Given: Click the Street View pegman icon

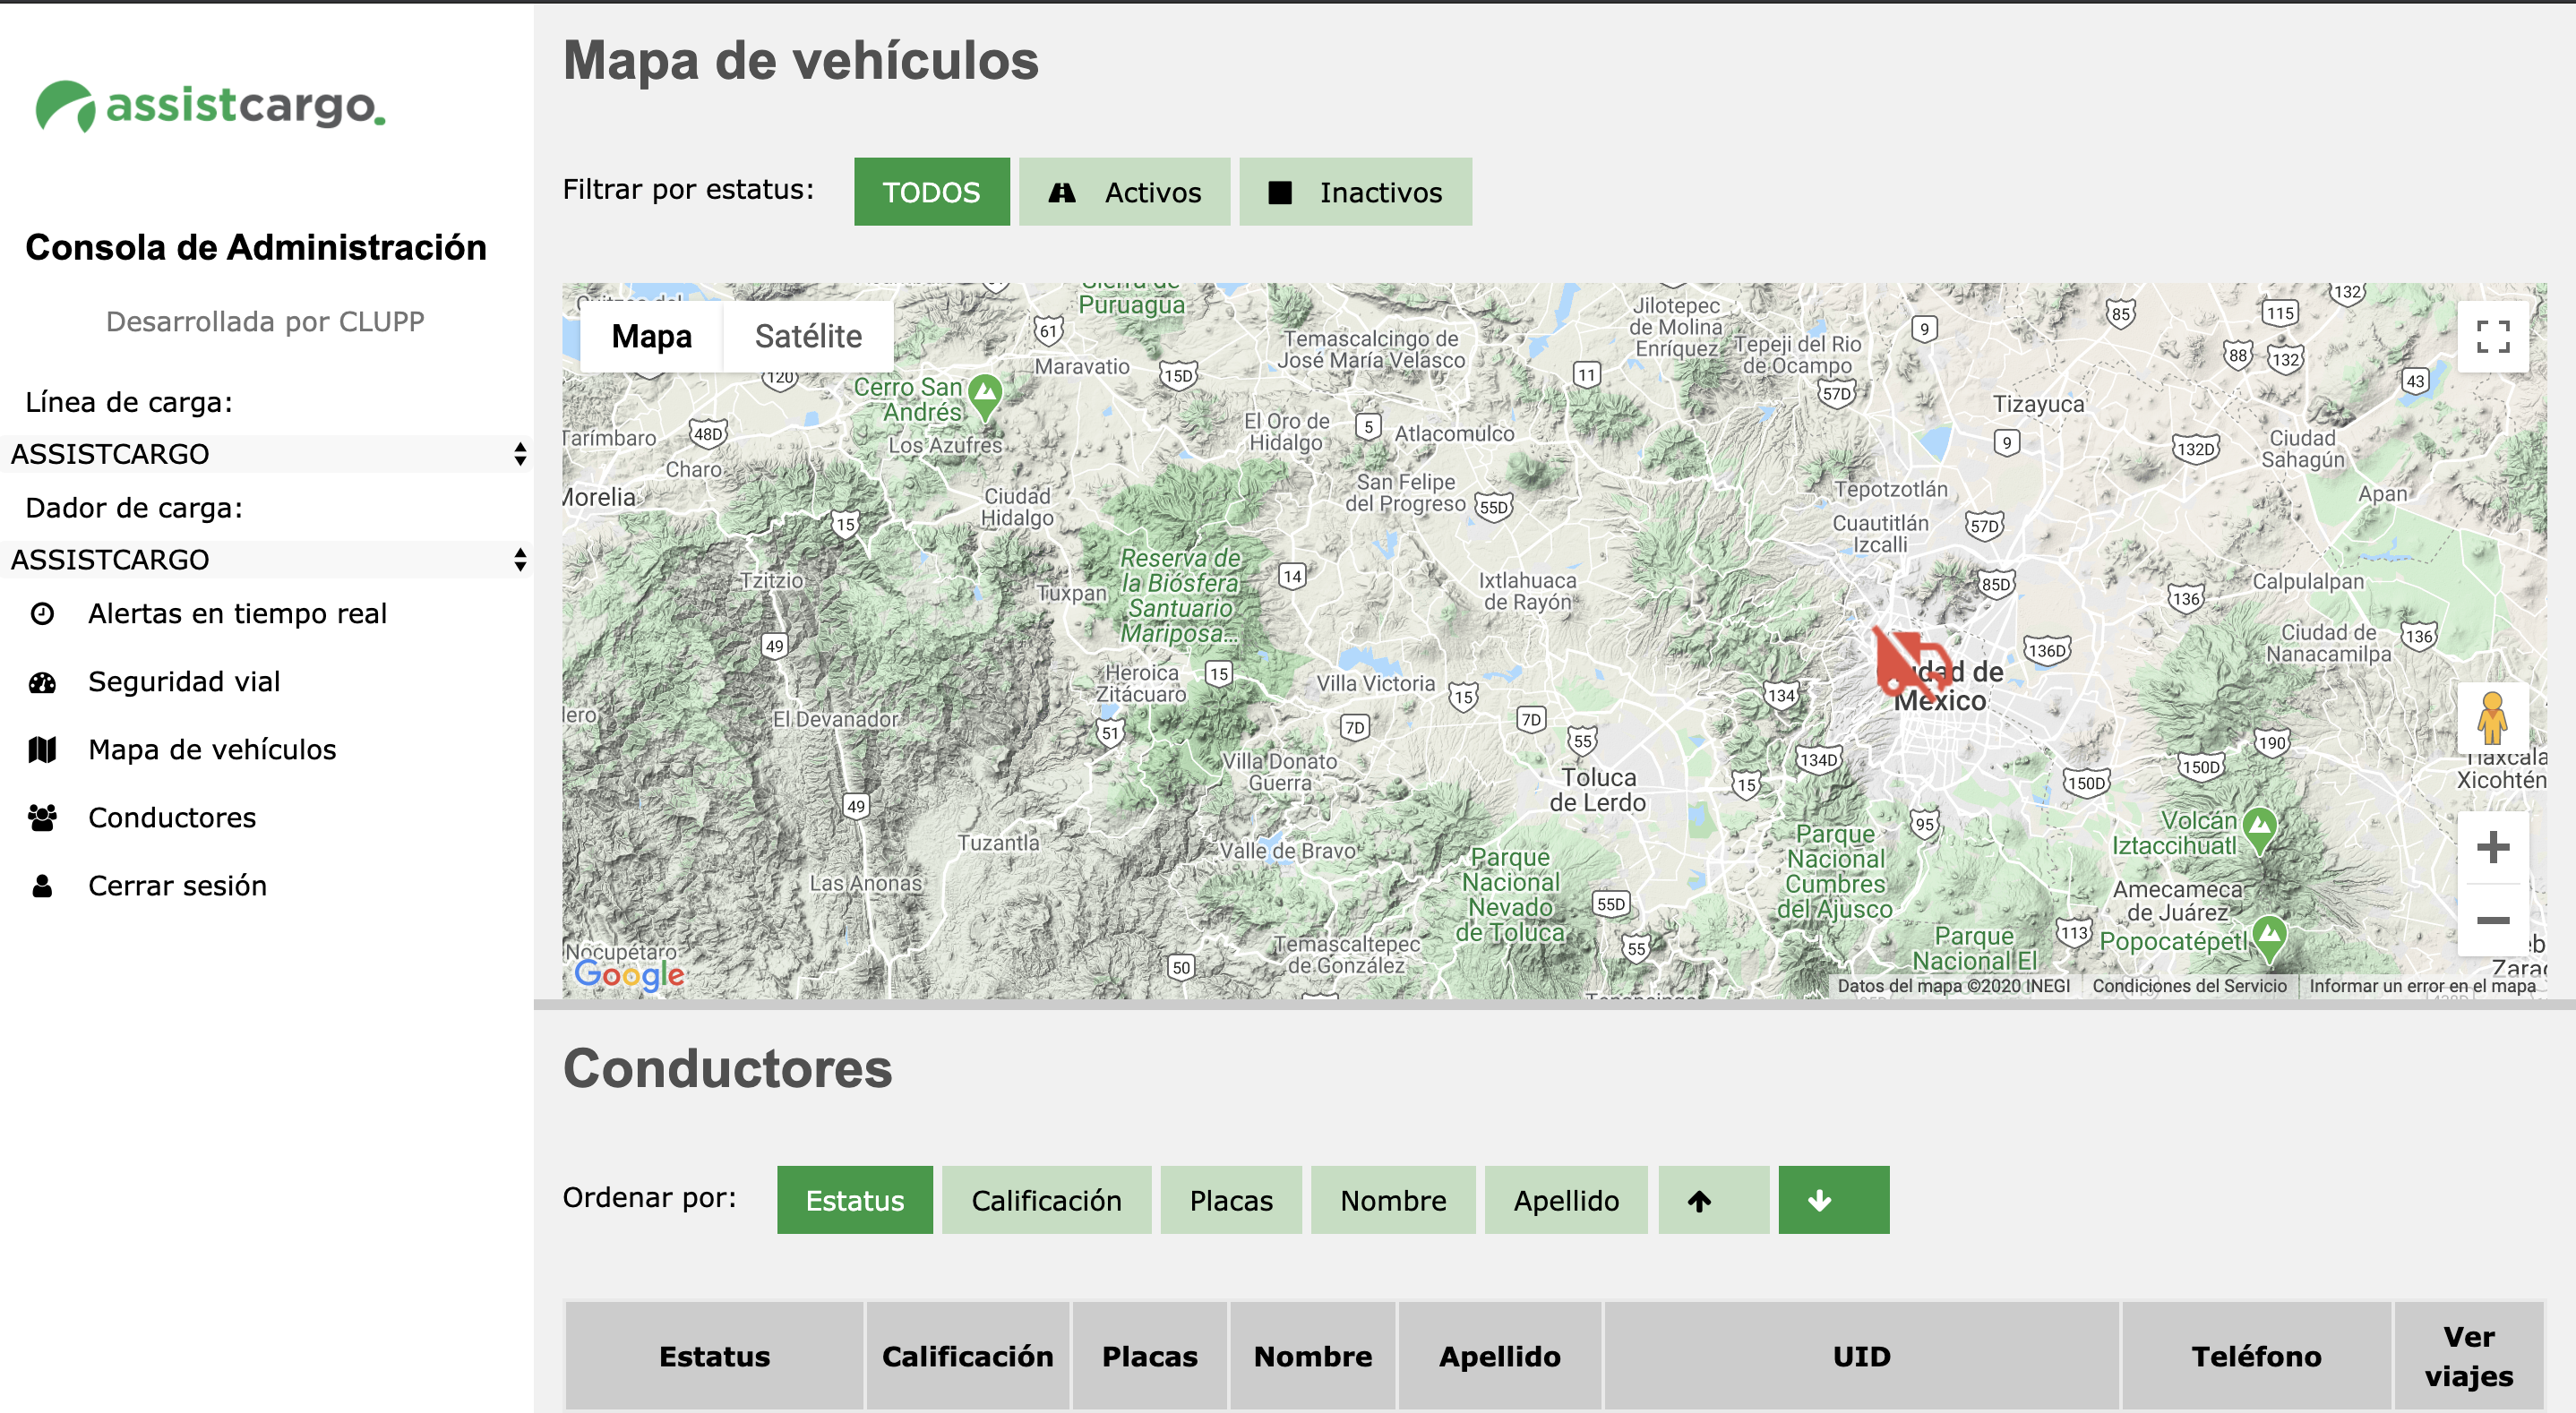Looking at the screenshot, I should pos(2492,718).
